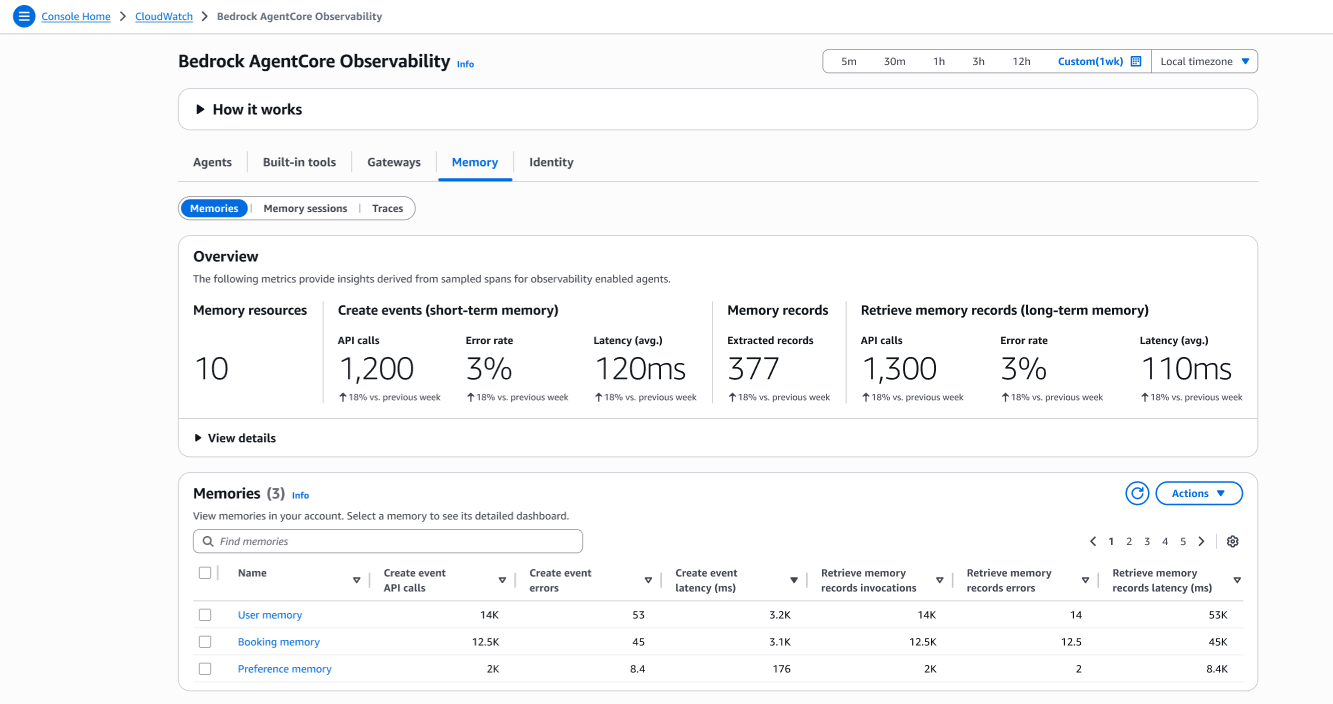The image size is (1333, 704).
Task: Switch to the Gateways tab
Action: [x=394, y=162]
